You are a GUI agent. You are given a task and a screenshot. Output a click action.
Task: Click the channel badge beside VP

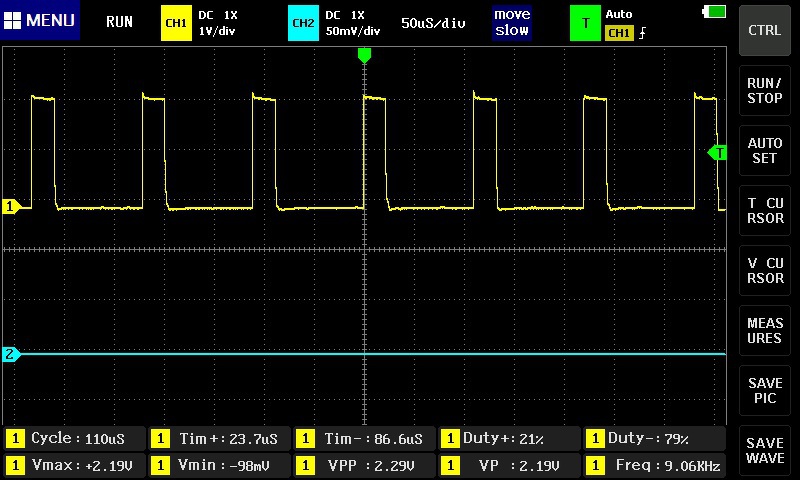click(450, 465)
